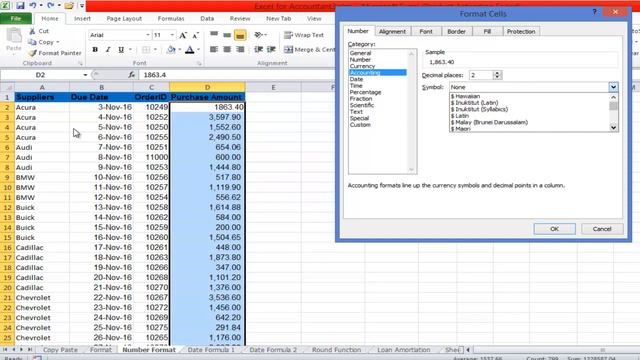Viewport: 640px width, 360px height.
Task: Click Cancel in Format Cells dialog
Action: 602,229
